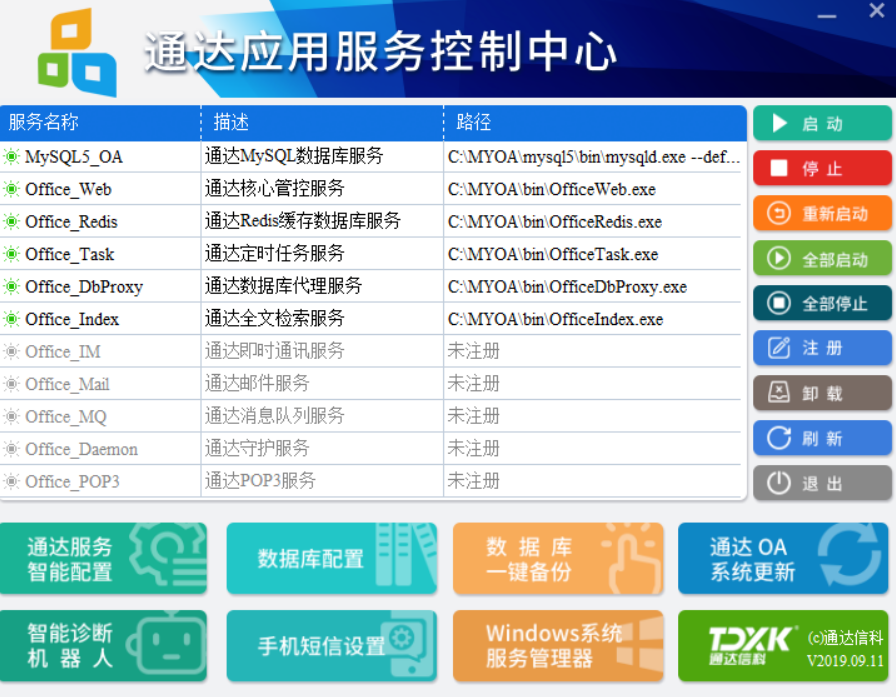896x697 pixels.
Task: Select the Office_DbProxy service name
Action: click(84, 287)
